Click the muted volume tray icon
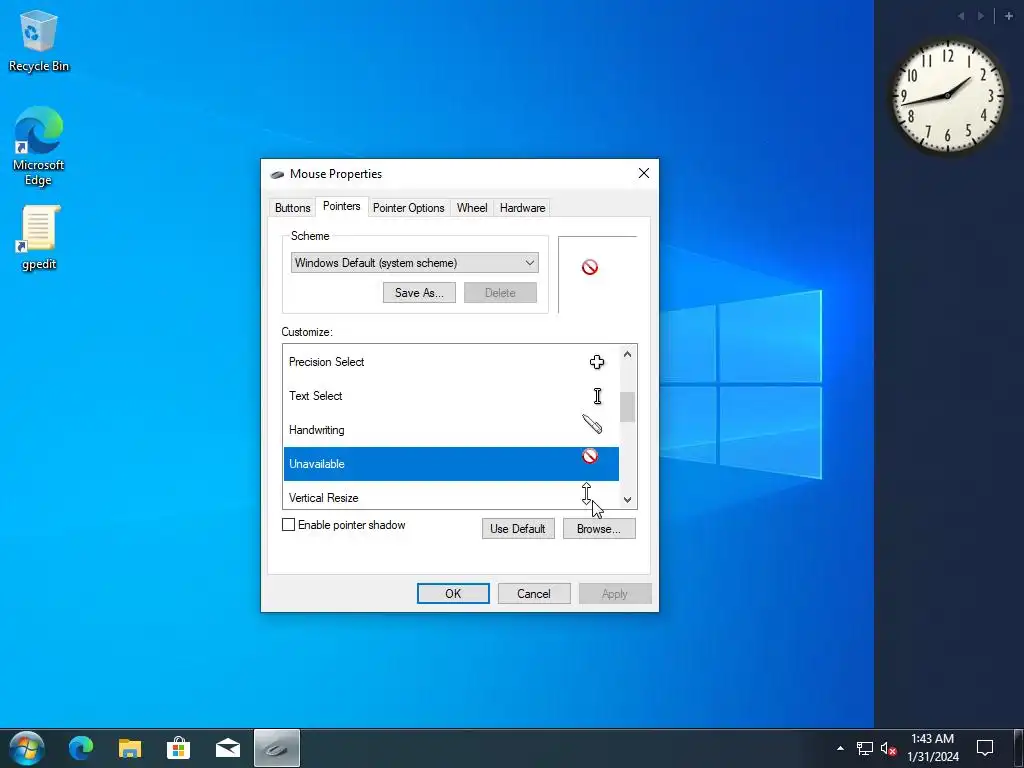The height and width of the screenshot is (768, 1024). (888, 748)
